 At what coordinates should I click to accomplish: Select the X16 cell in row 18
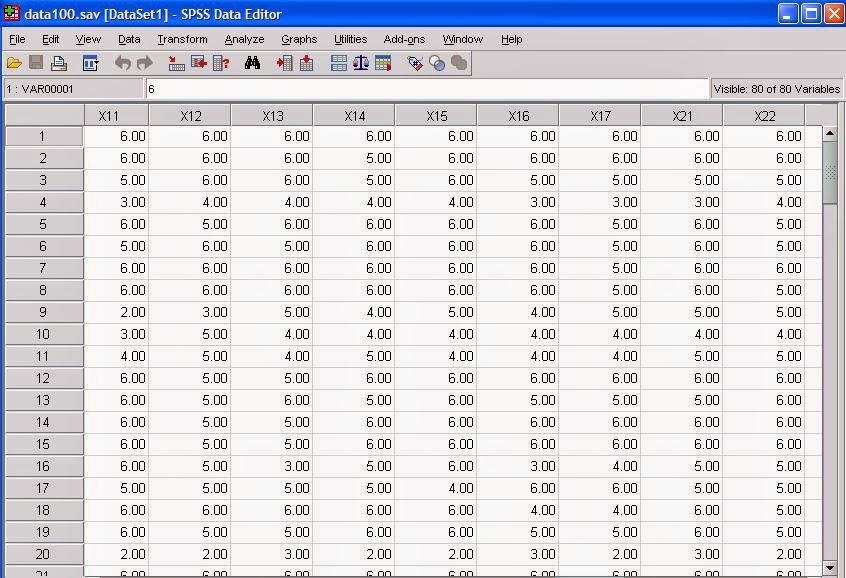pos(518,510)
